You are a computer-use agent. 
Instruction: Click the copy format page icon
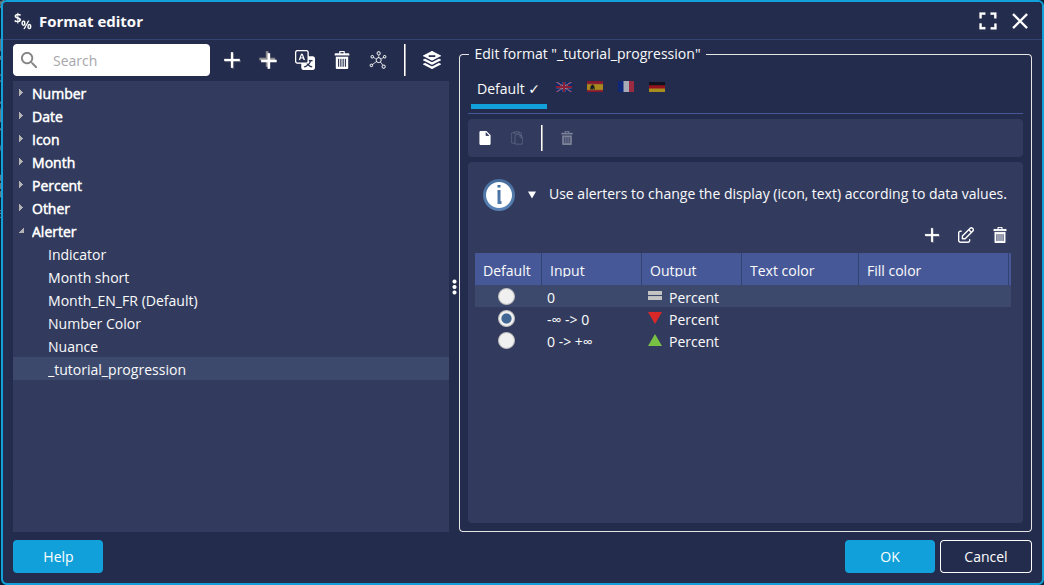coord(516,137)
